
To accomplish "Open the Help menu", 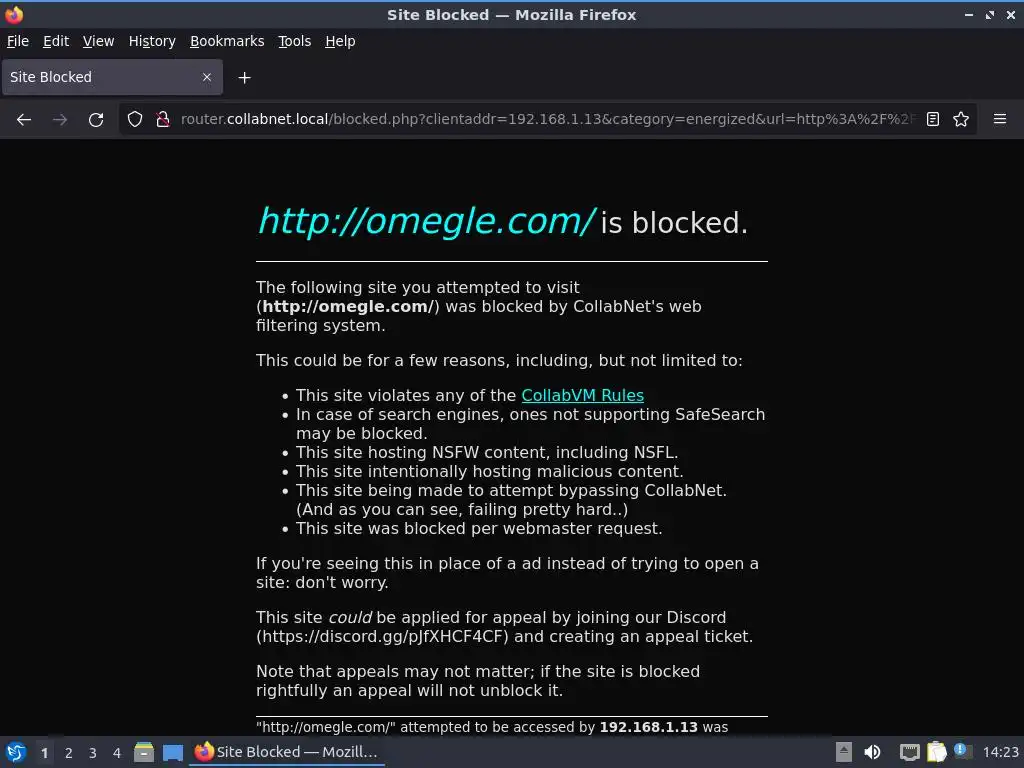I will [340, 41].
